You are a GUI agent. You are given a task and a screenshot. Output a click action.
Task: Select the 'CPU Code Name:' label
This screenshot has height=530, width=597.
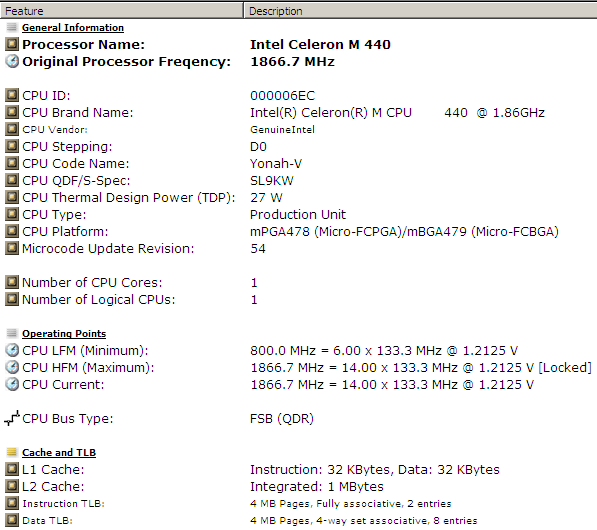point(76,164)
